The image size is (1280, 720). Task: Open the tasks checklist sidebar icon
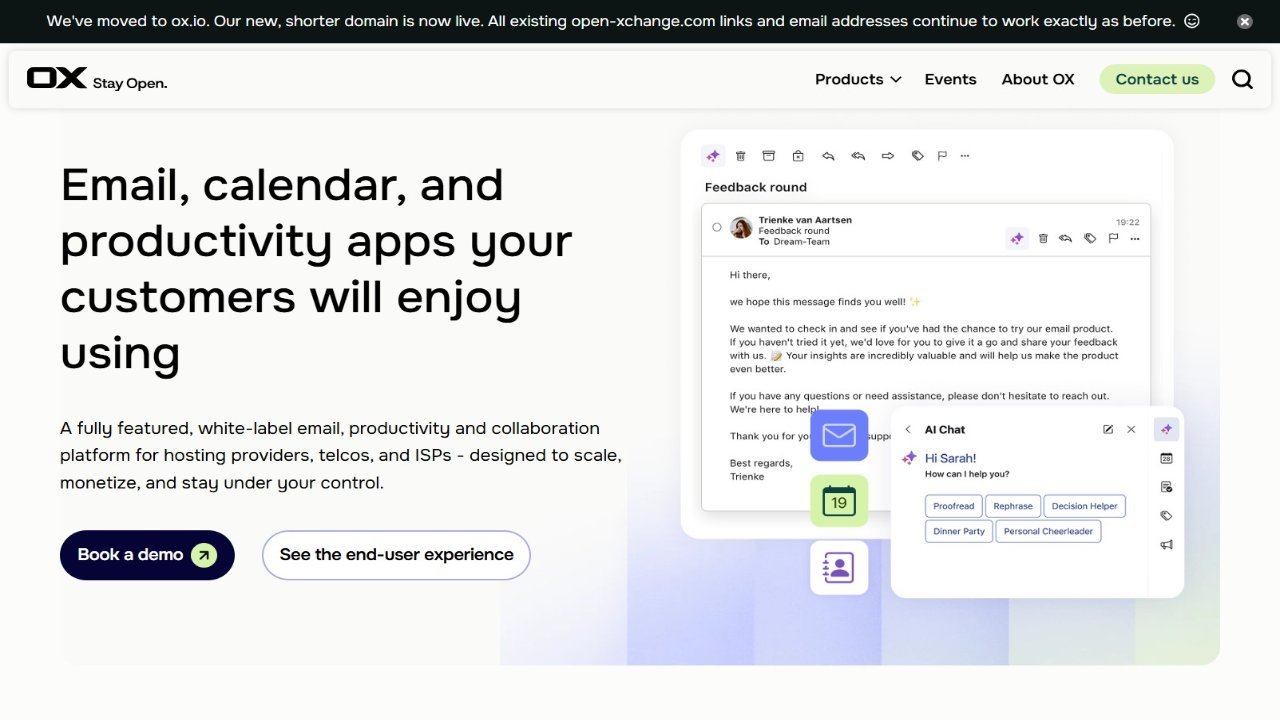coord(1166,487)
